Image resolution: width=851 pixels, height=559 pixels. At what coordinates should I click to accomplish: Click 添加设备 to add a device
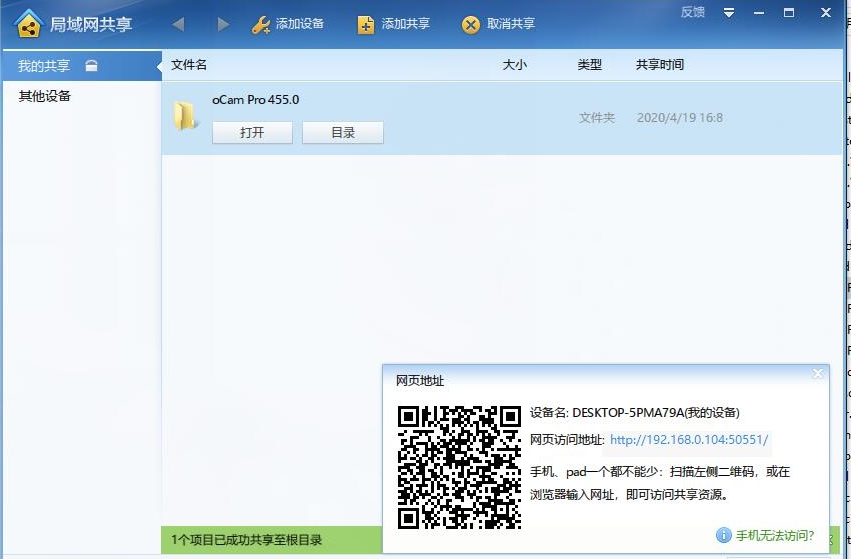[288, 24]
